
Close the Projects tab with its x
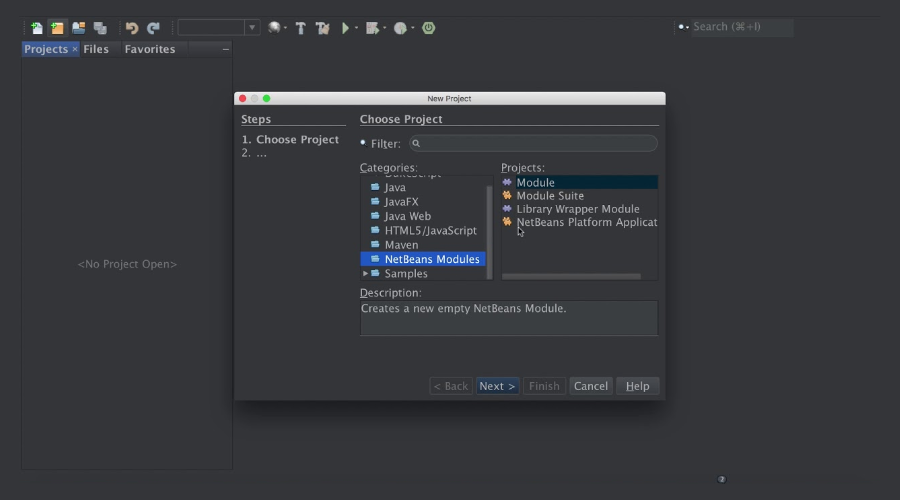point(75,49)
